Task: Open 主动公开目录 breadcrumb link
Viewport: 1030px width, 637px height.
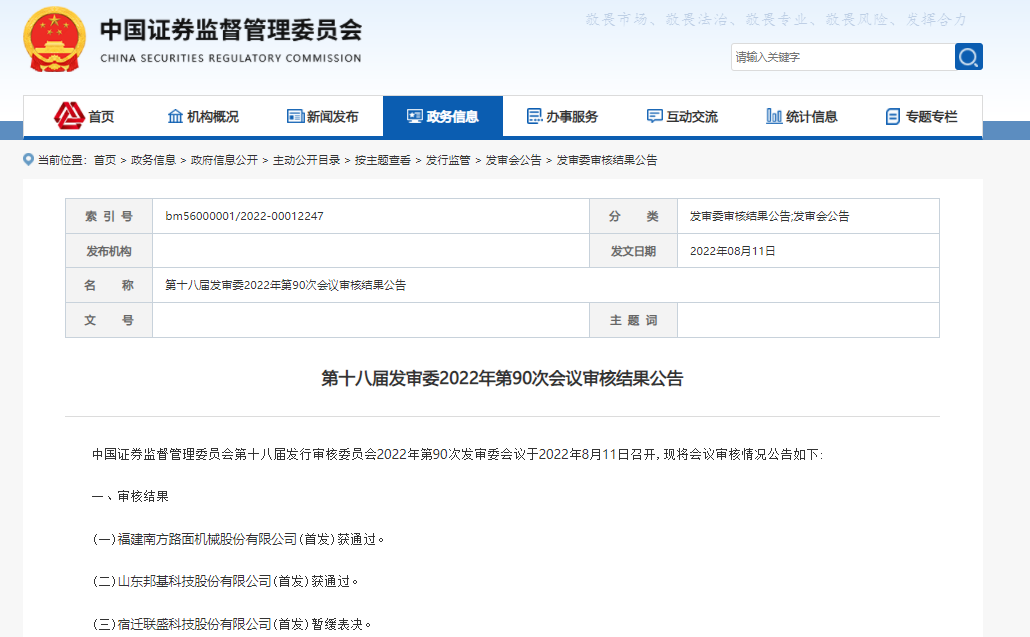Action: (x=306, y=160)
